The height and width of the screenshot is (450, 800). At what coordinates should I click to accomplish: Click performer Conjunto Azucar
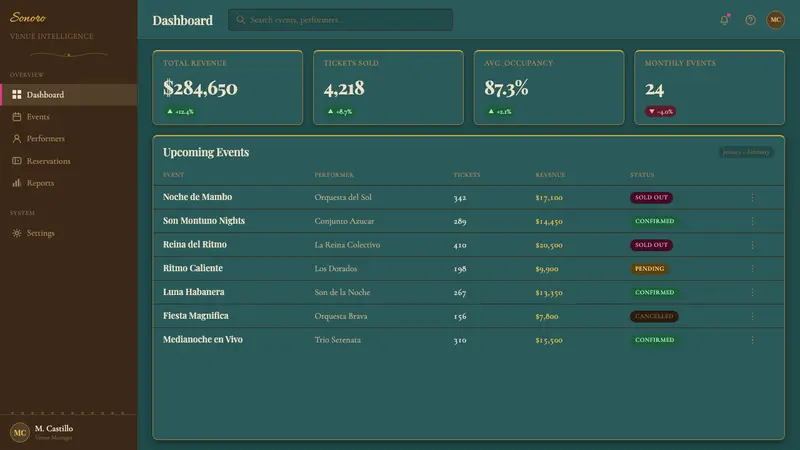point(344,221)
